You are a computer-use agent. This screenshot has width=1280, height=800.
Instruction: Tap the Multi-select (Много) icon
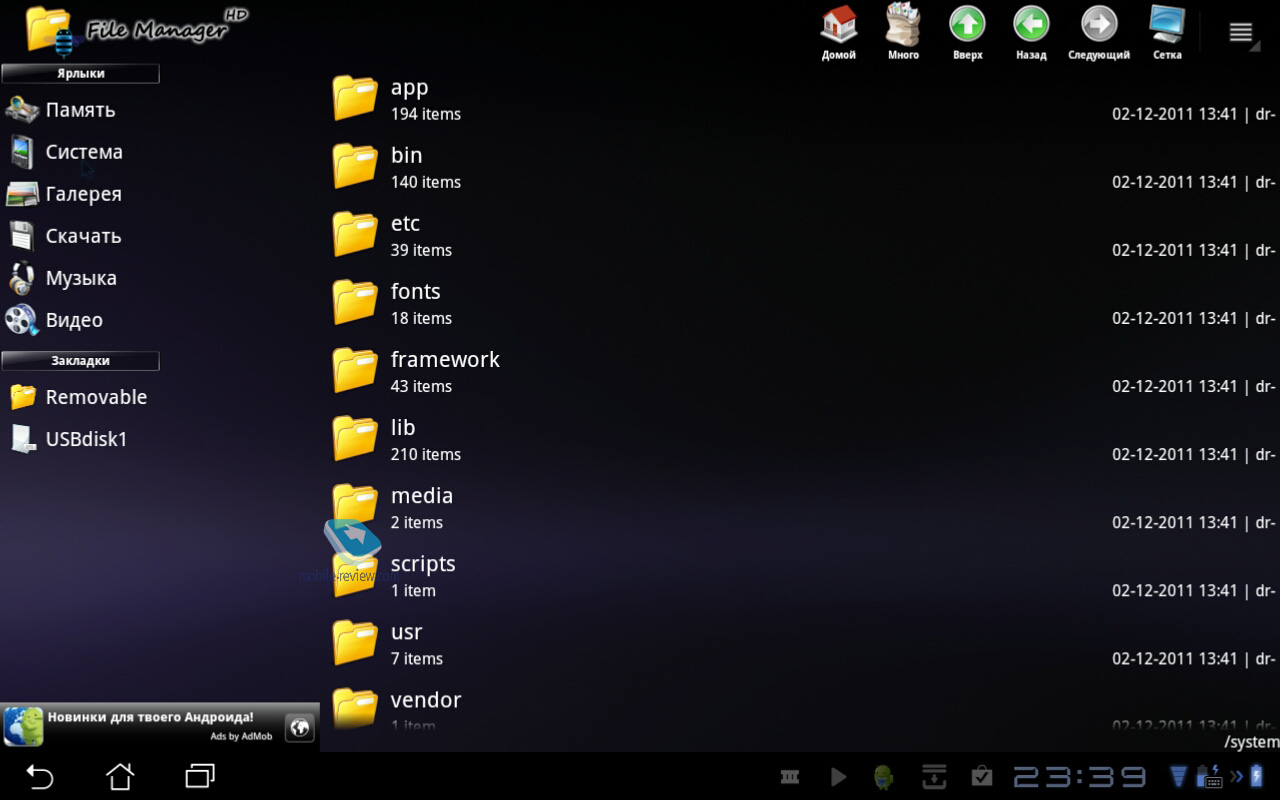(903, 32)
